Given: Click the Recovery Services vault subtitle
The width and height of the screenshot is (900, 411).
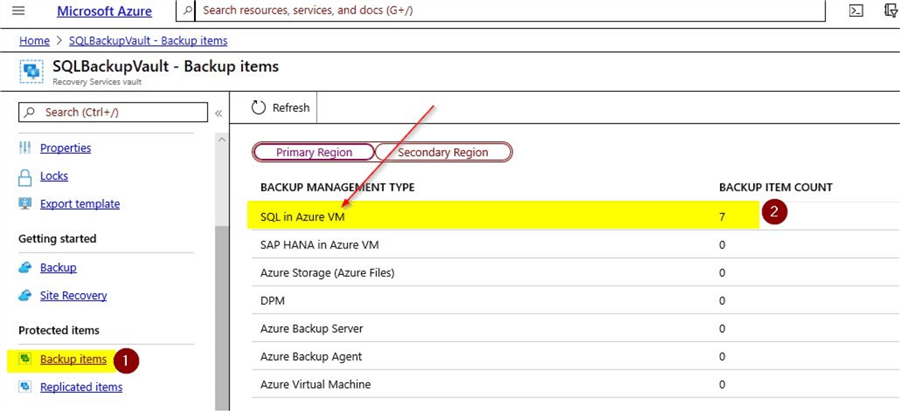Looking at the screenshot, I should tap(97, 82).
